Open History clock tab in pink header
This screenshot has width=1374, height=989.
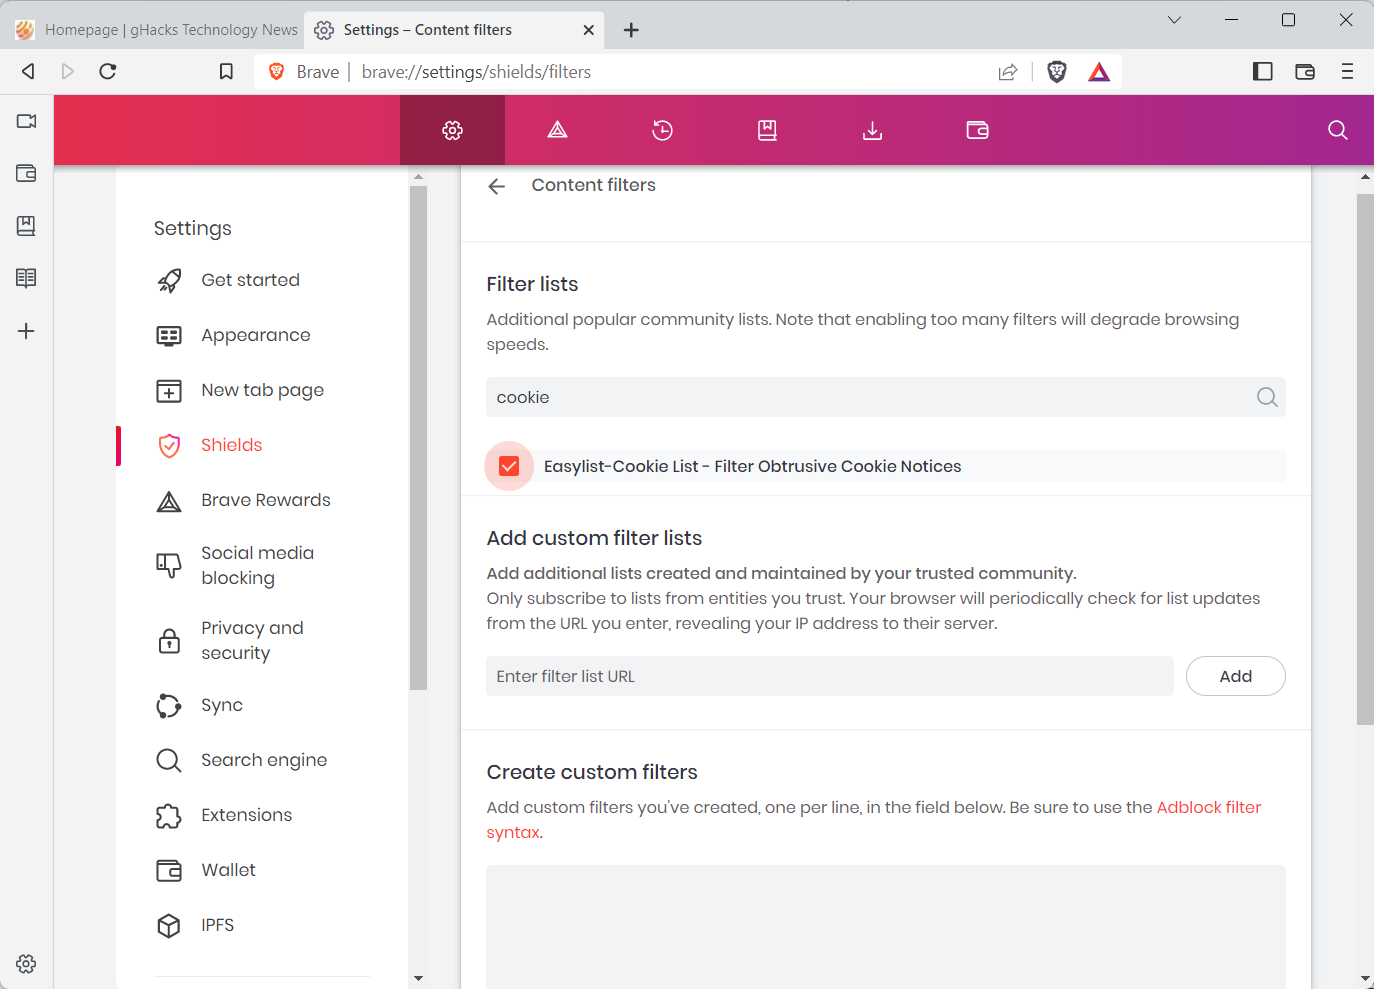tap(662, 130)
